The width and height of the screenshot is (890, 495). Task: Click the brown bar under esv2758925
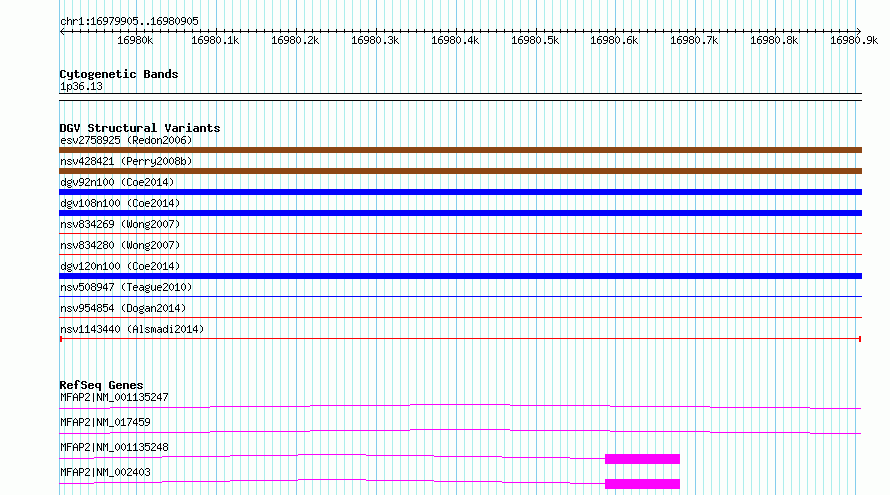pyautogui.click(x=460, y=150)
